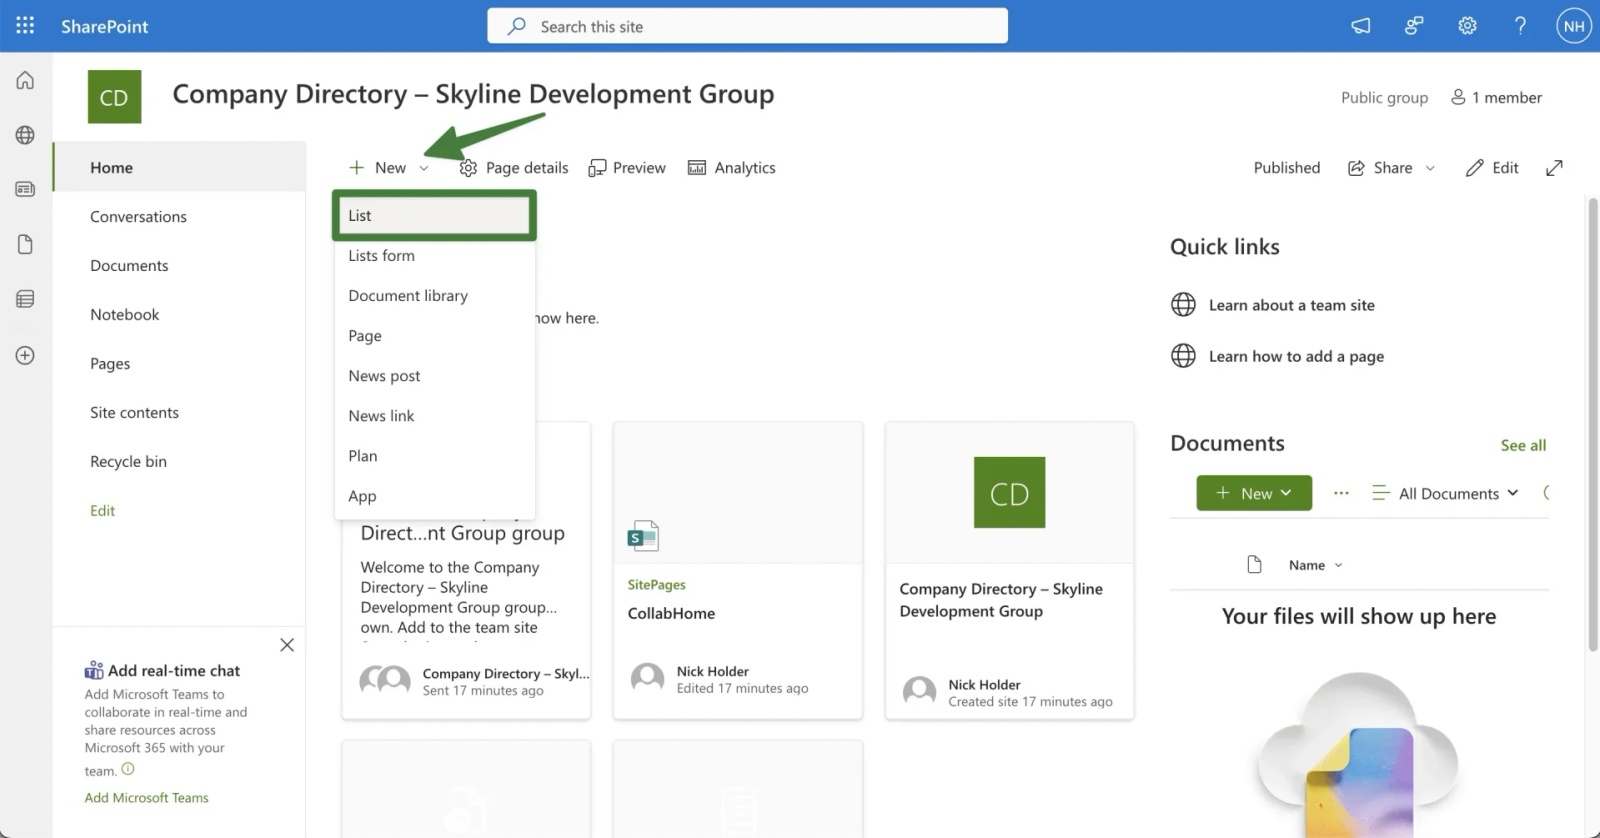Open the help question mark icon
1600x838 pixels.
click(1520, 26)
